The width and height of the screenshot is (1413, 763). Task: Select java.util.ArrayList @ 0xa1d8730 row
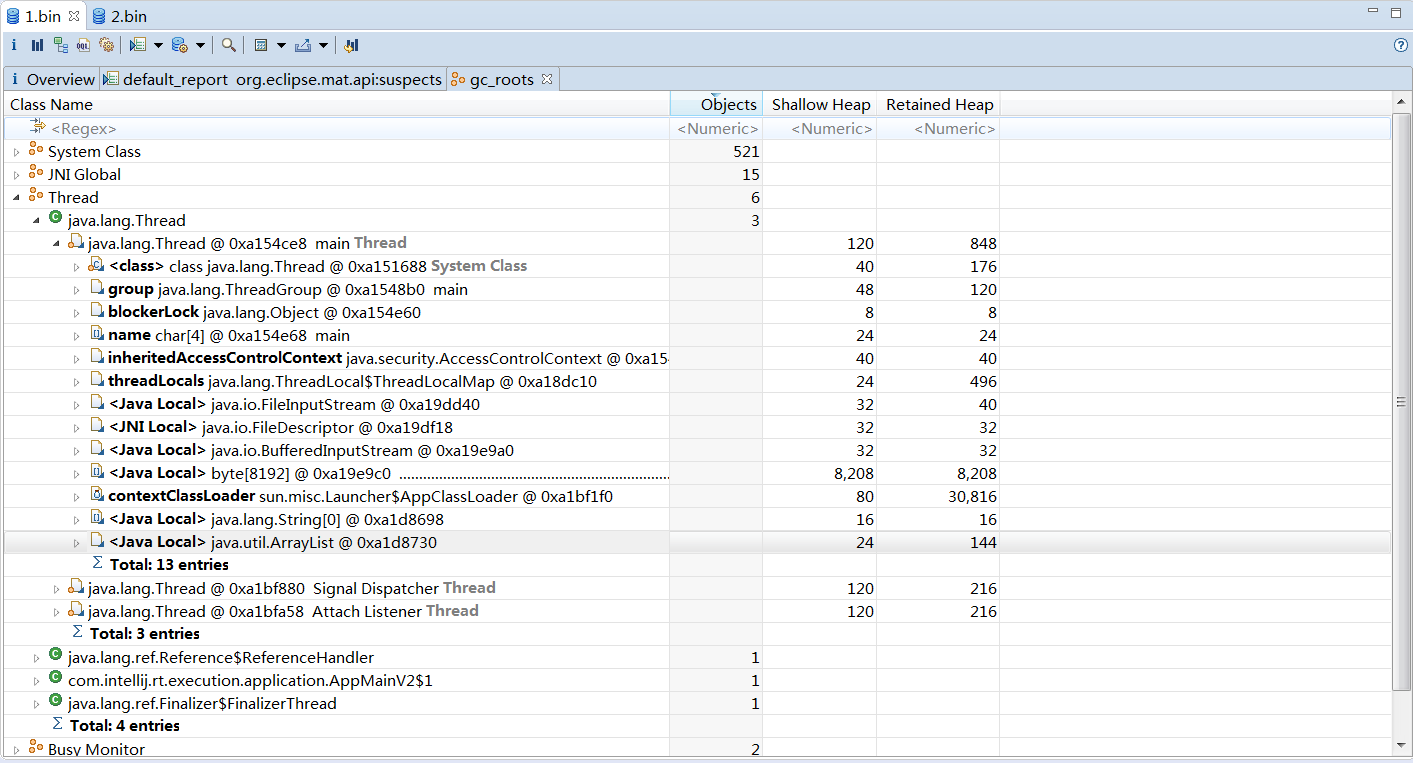(x=697, y=543)
